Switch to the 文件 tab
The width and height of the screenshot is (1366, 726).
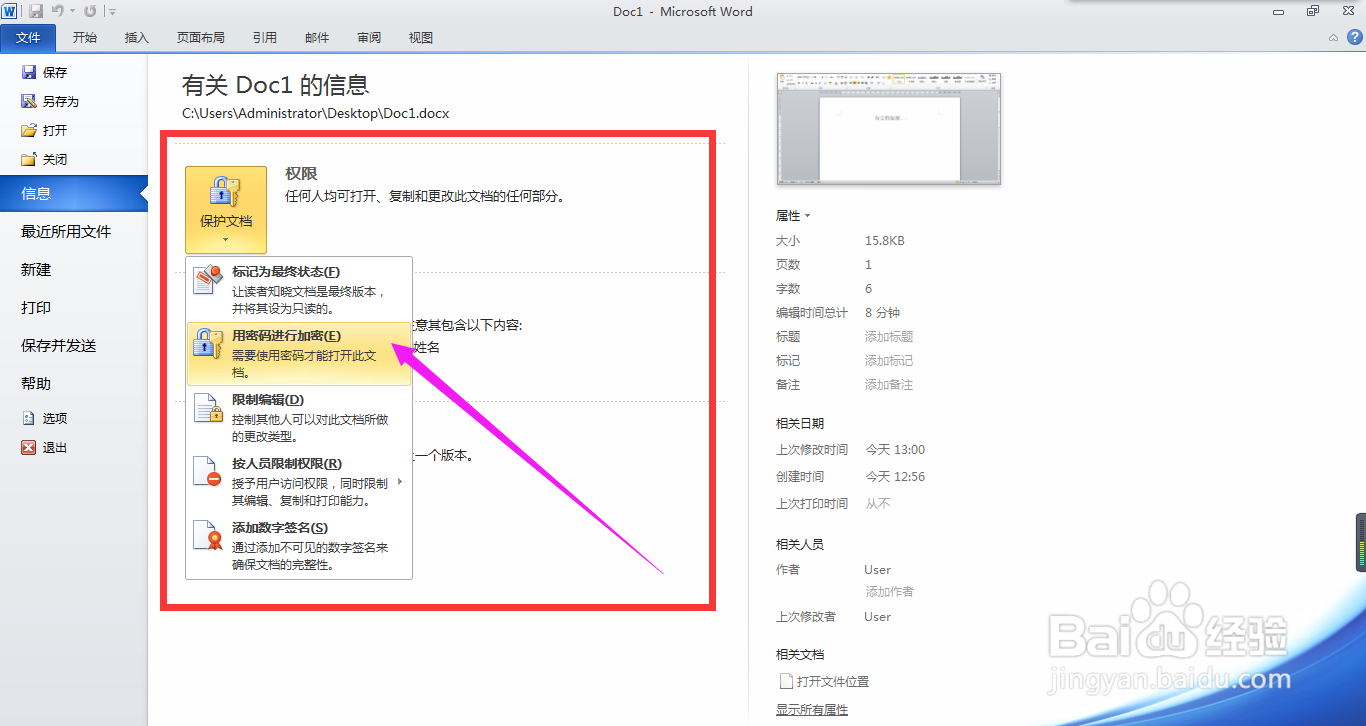click(x=29, y=38)
